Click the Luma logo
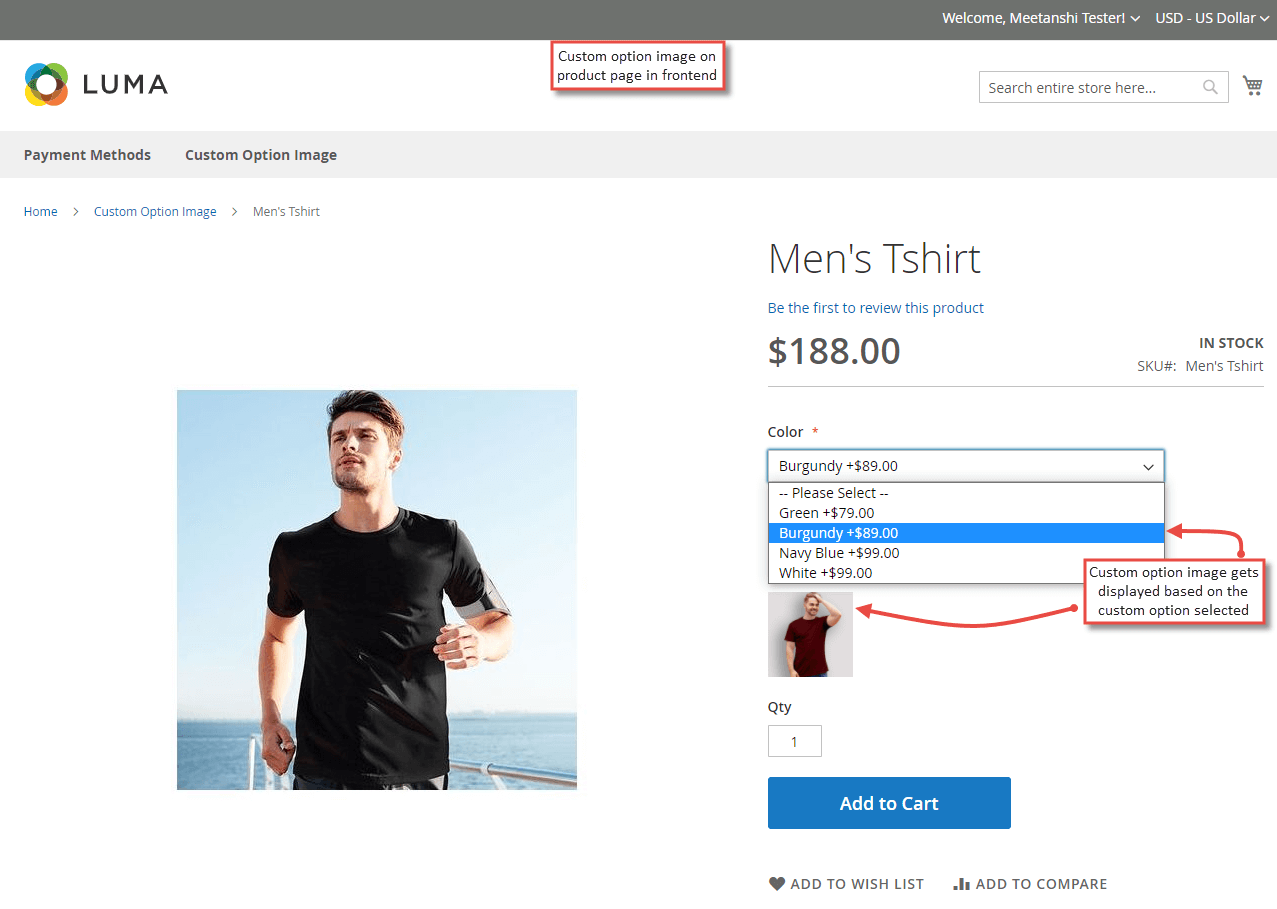This screenshot has width=1277, height=909. coord(95,84)
